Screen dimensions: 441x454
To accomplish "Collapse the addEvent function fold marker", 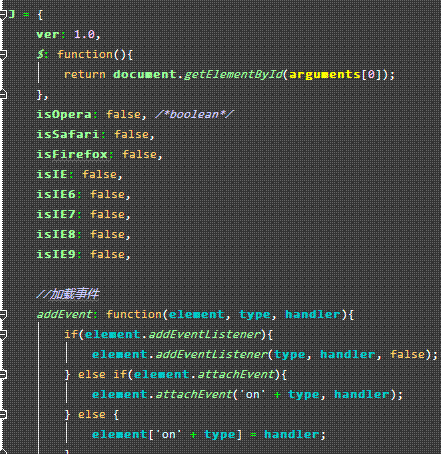I will (3, 315).
